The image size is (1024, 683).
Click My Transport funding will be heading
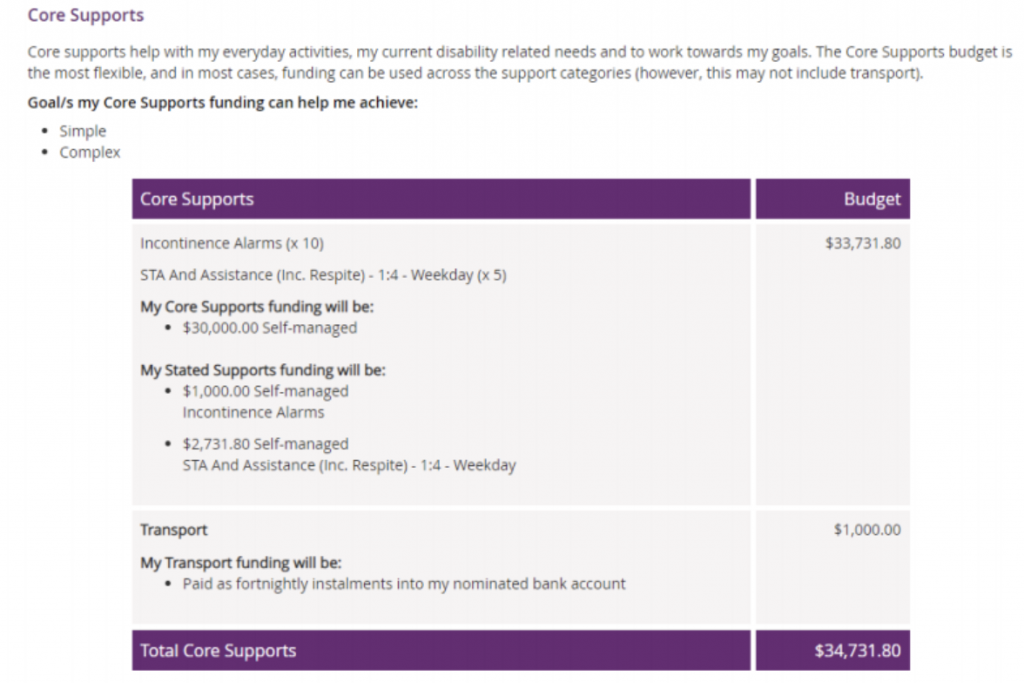[240, 563]
